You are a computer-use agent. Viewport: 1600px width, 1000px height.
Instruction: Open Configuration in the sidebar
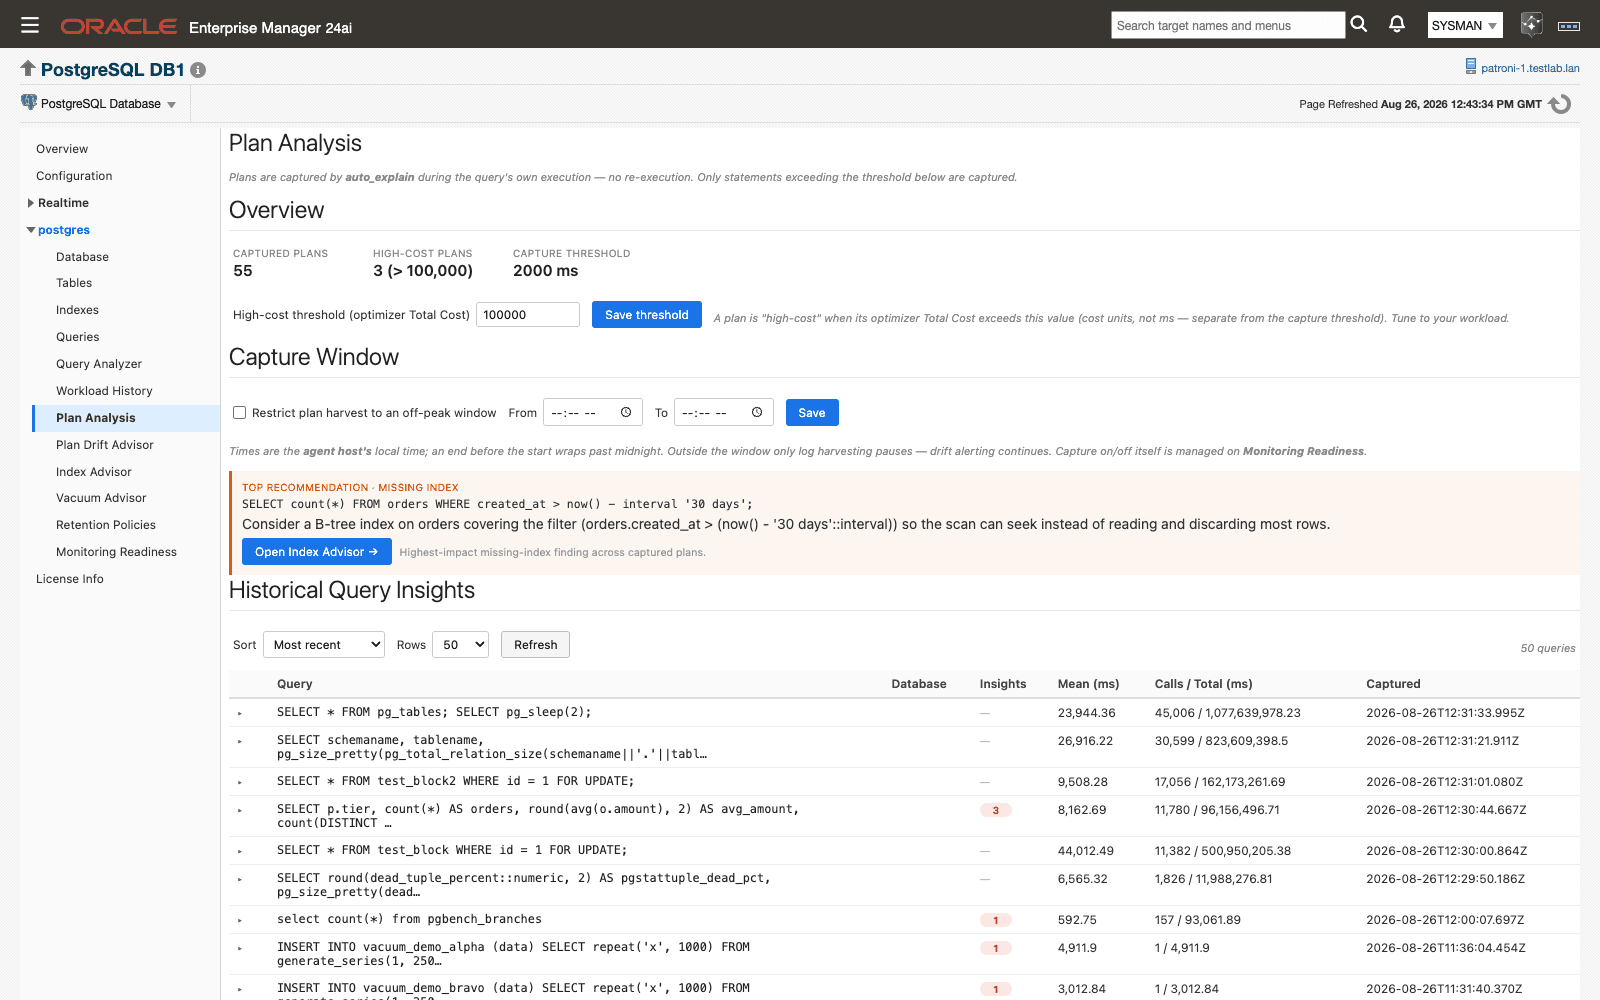point(74,176)
